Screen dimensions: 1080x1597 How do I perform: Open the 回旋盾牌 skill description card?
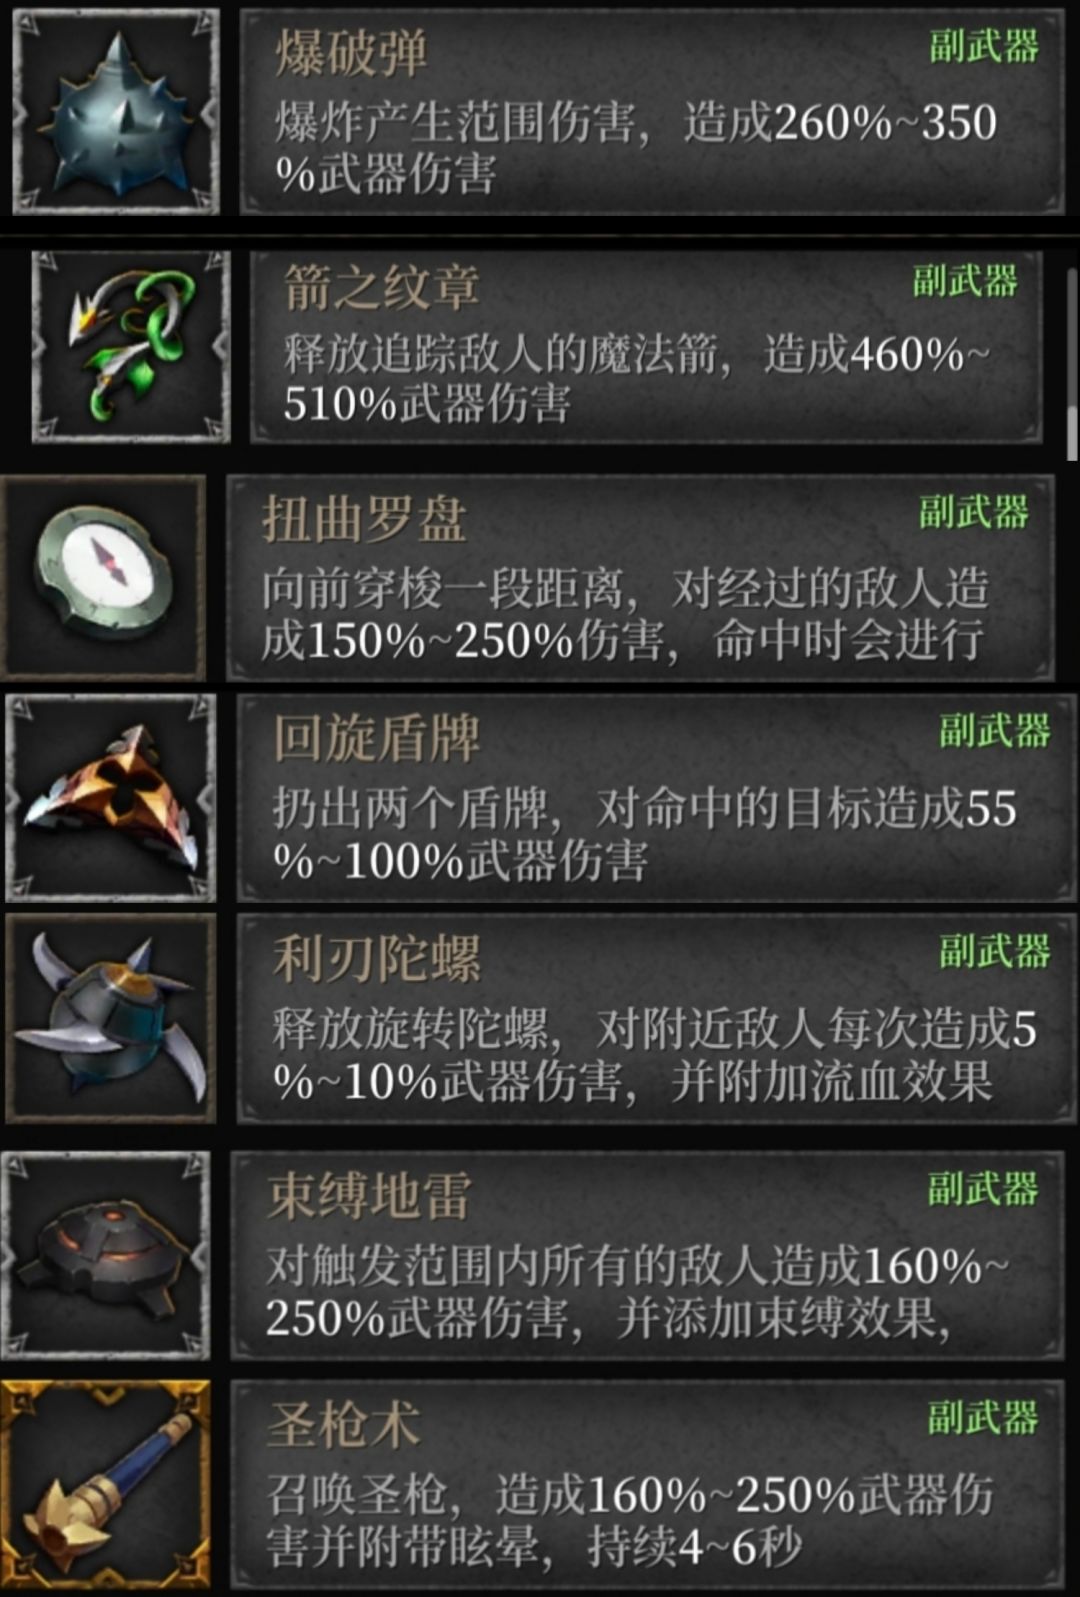click(x=657, y=798)
